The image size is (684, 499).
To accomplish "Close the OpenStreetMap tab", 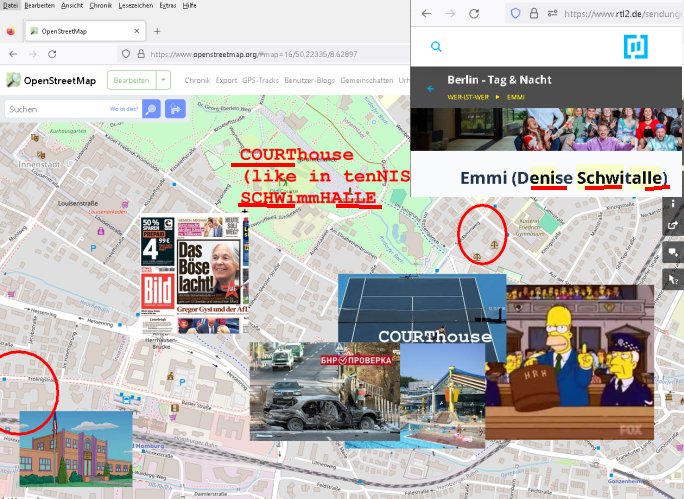I will click(x=137, y=31).
